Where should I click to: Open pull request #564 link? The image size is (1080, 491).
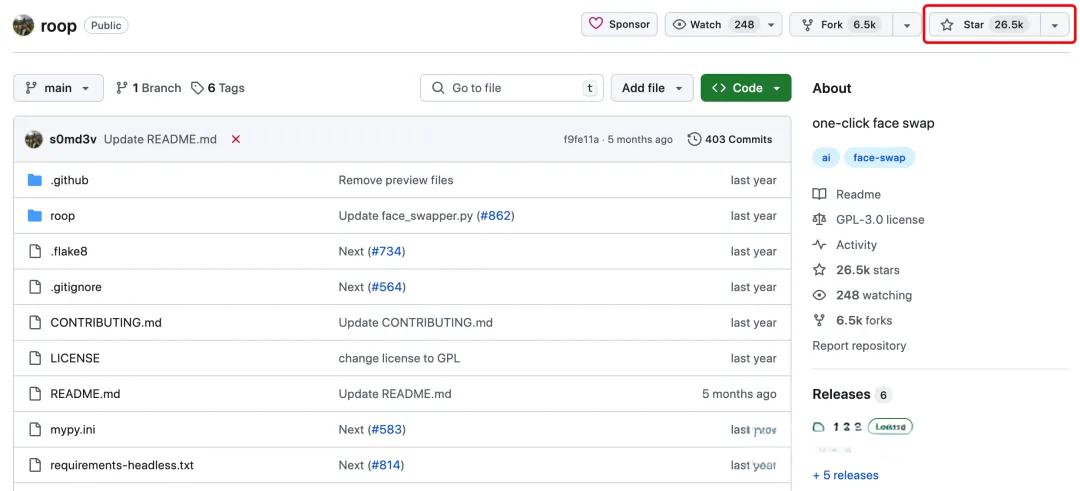(386, 287)
